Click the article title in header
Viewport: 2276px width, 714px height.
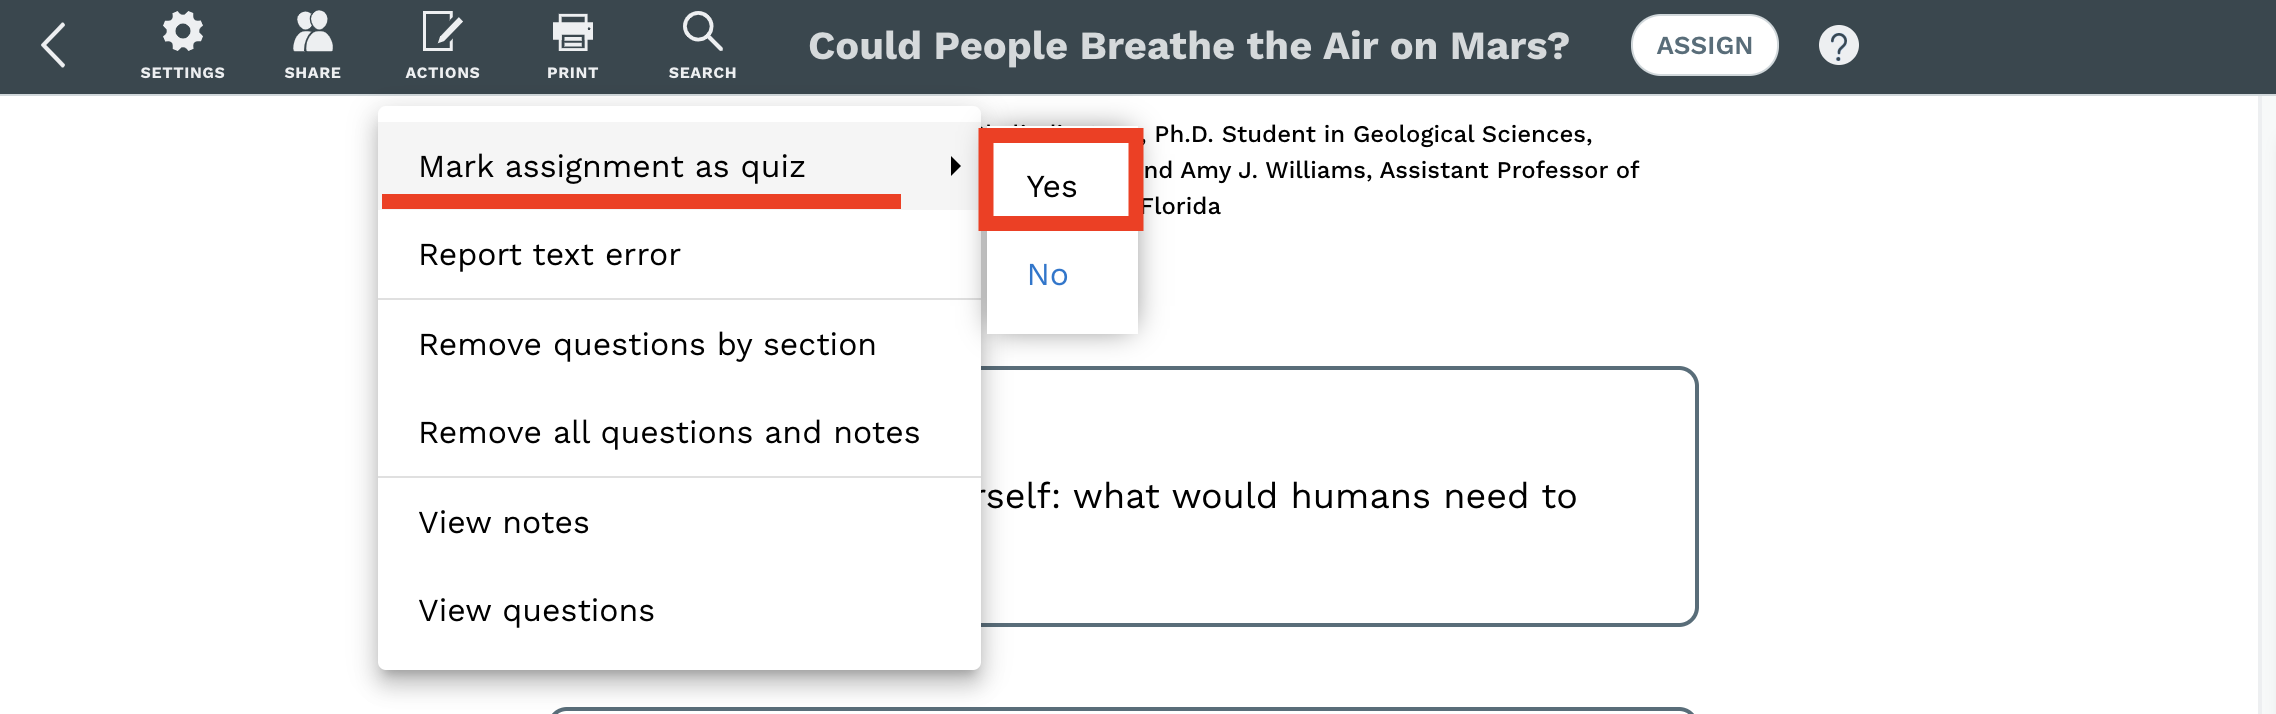(1188, 46)
